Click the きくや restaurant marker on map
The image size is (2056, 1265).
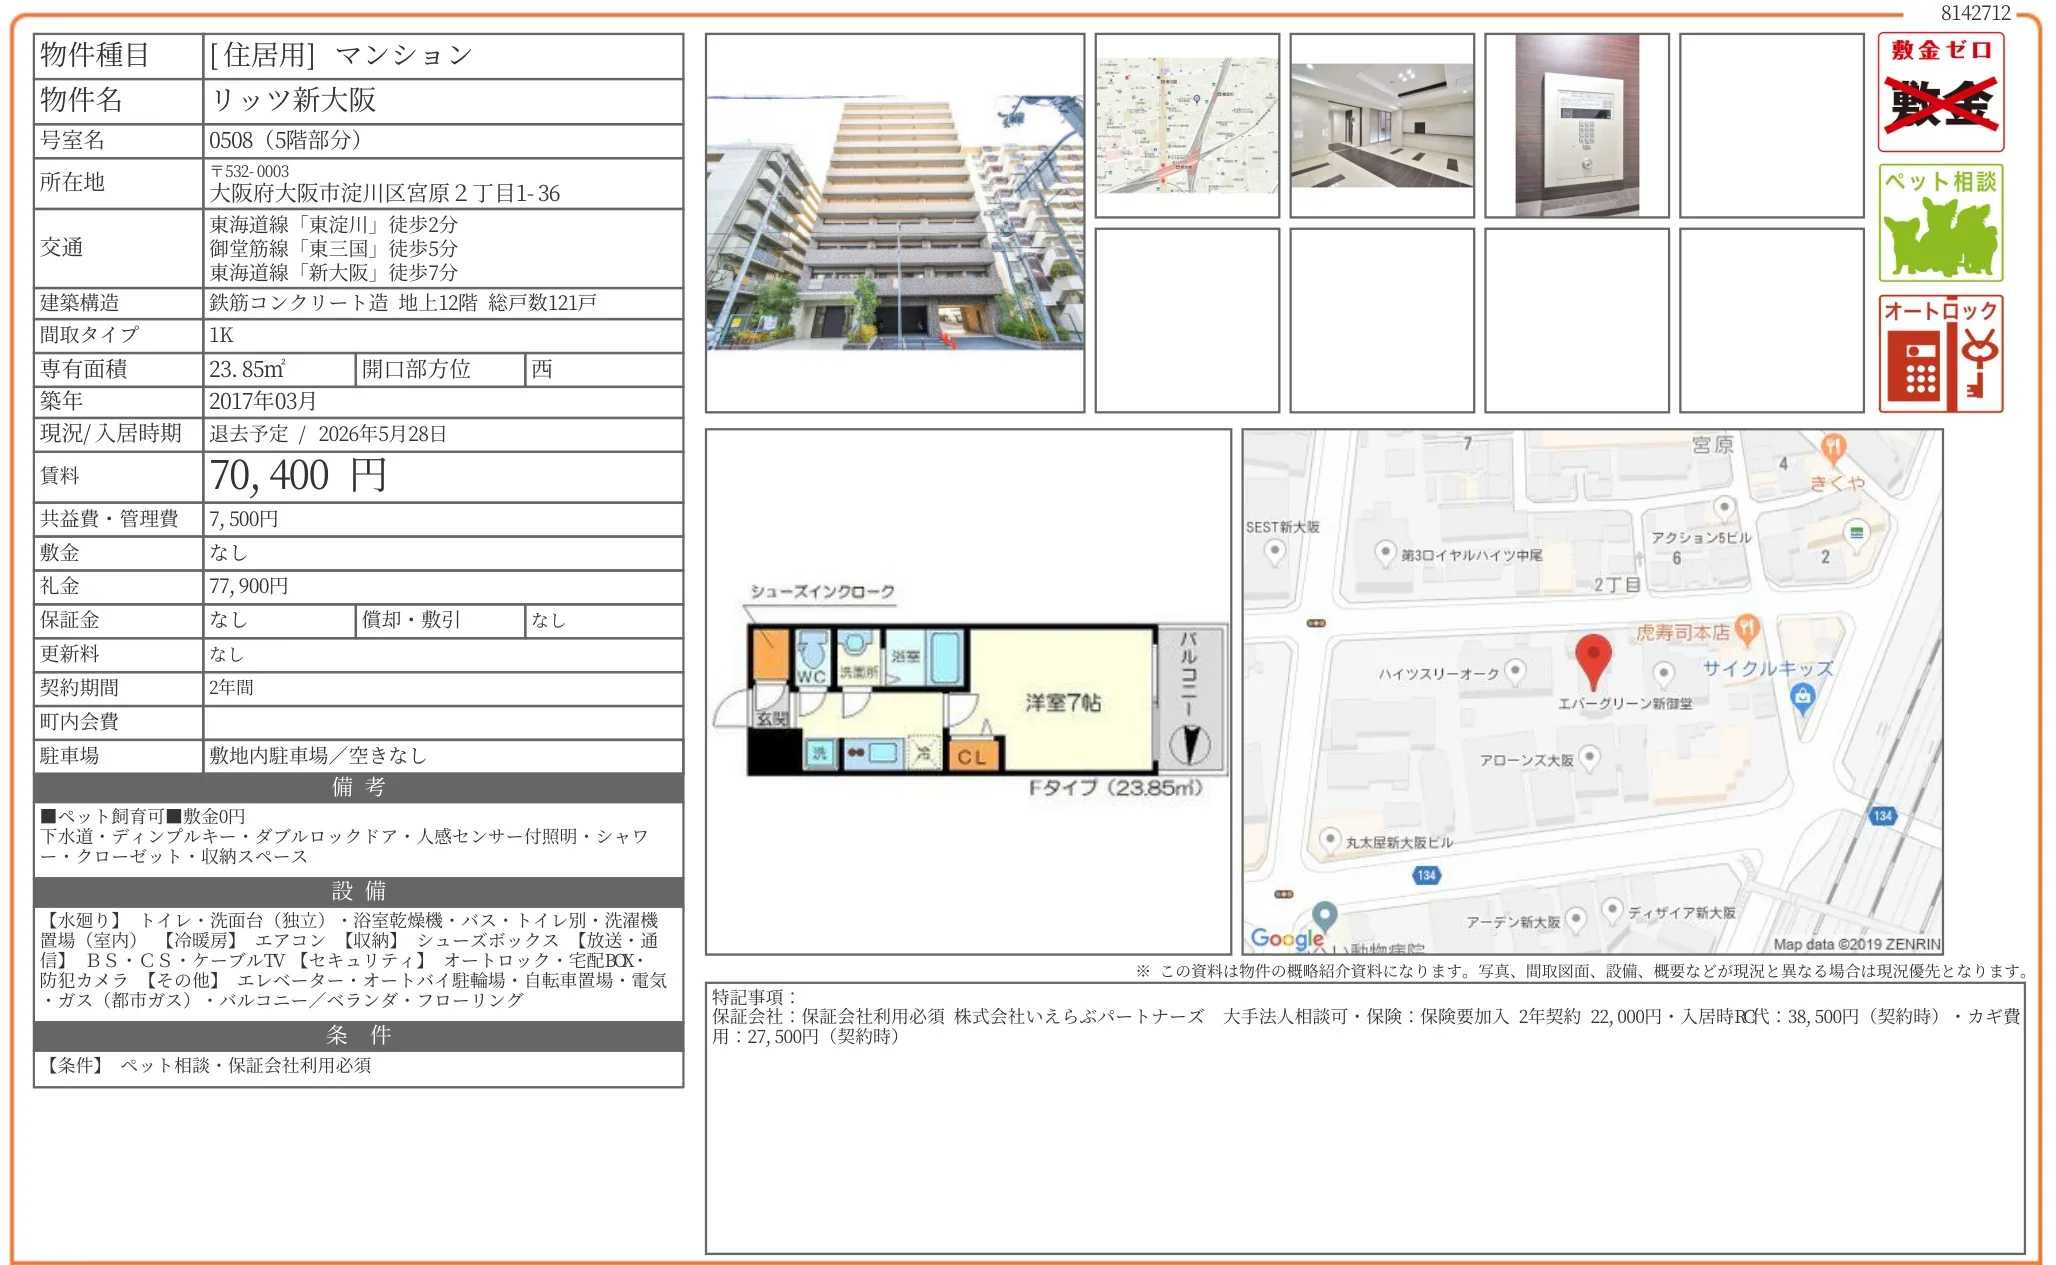(x=1833, y=448)
